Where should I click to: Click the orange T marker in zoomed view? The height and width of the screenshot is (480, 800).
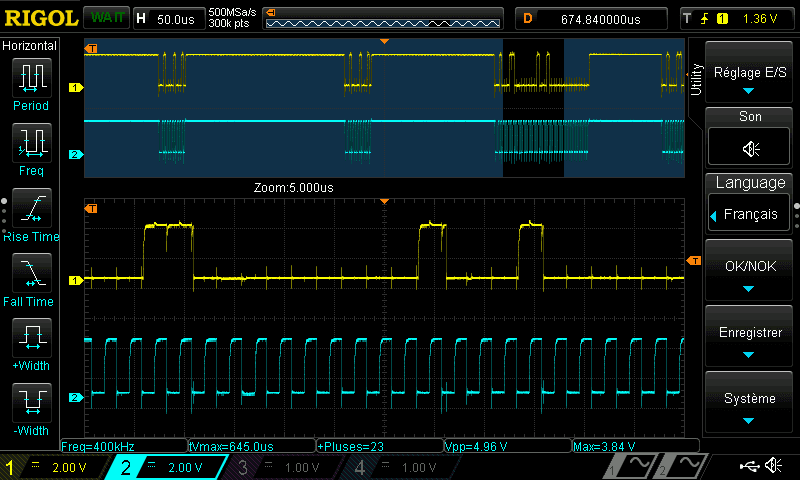(x=91, y=209)
